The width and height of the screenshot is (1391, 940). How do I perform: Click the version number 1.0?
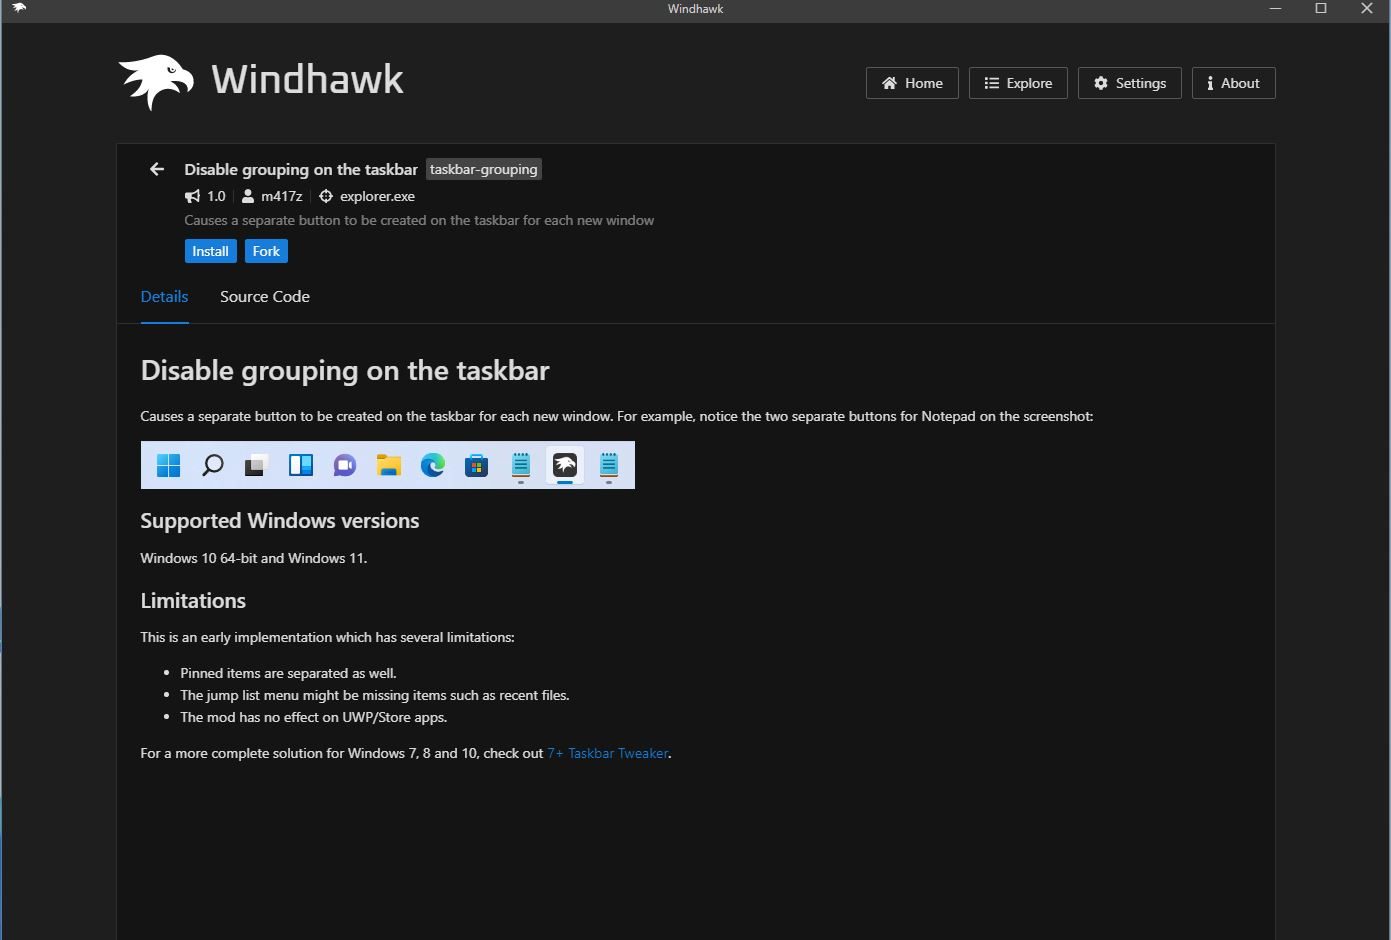click(216, 196)
